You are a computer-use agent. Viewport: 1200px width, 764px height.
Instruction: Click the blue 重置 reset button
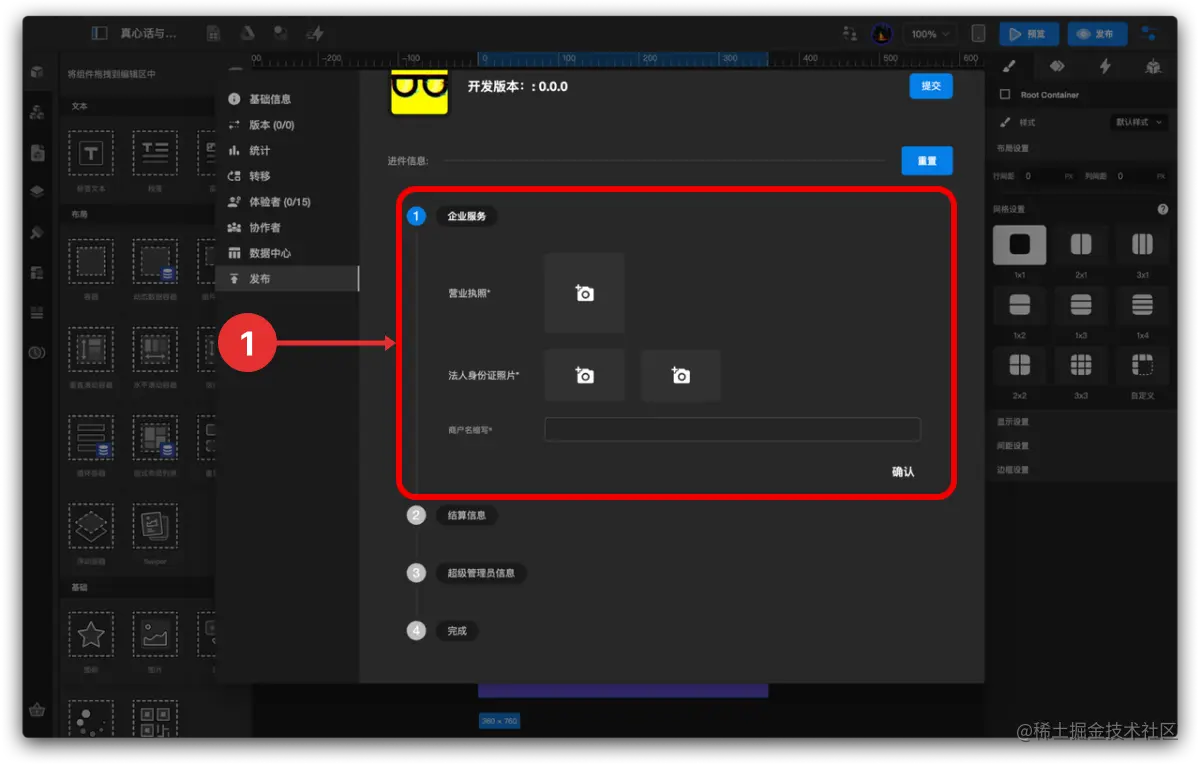tap(927, 160)
